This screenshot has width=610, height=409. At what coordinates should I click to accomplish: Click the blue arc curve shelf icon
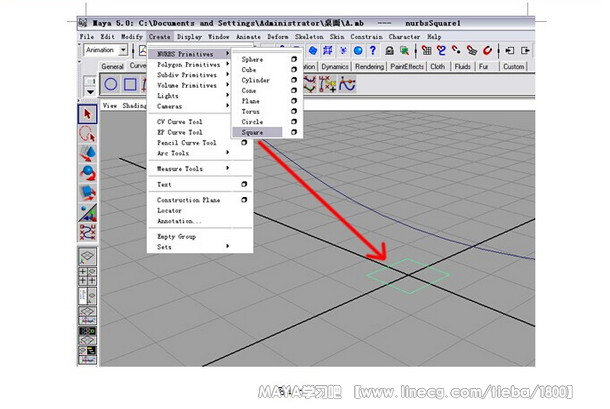347,84
